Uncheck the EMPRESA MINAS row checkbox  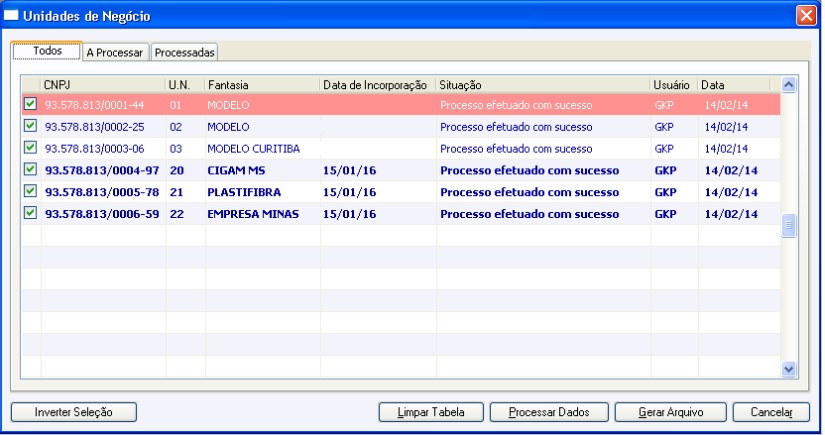pyautogui.click(x=31, y=213)
